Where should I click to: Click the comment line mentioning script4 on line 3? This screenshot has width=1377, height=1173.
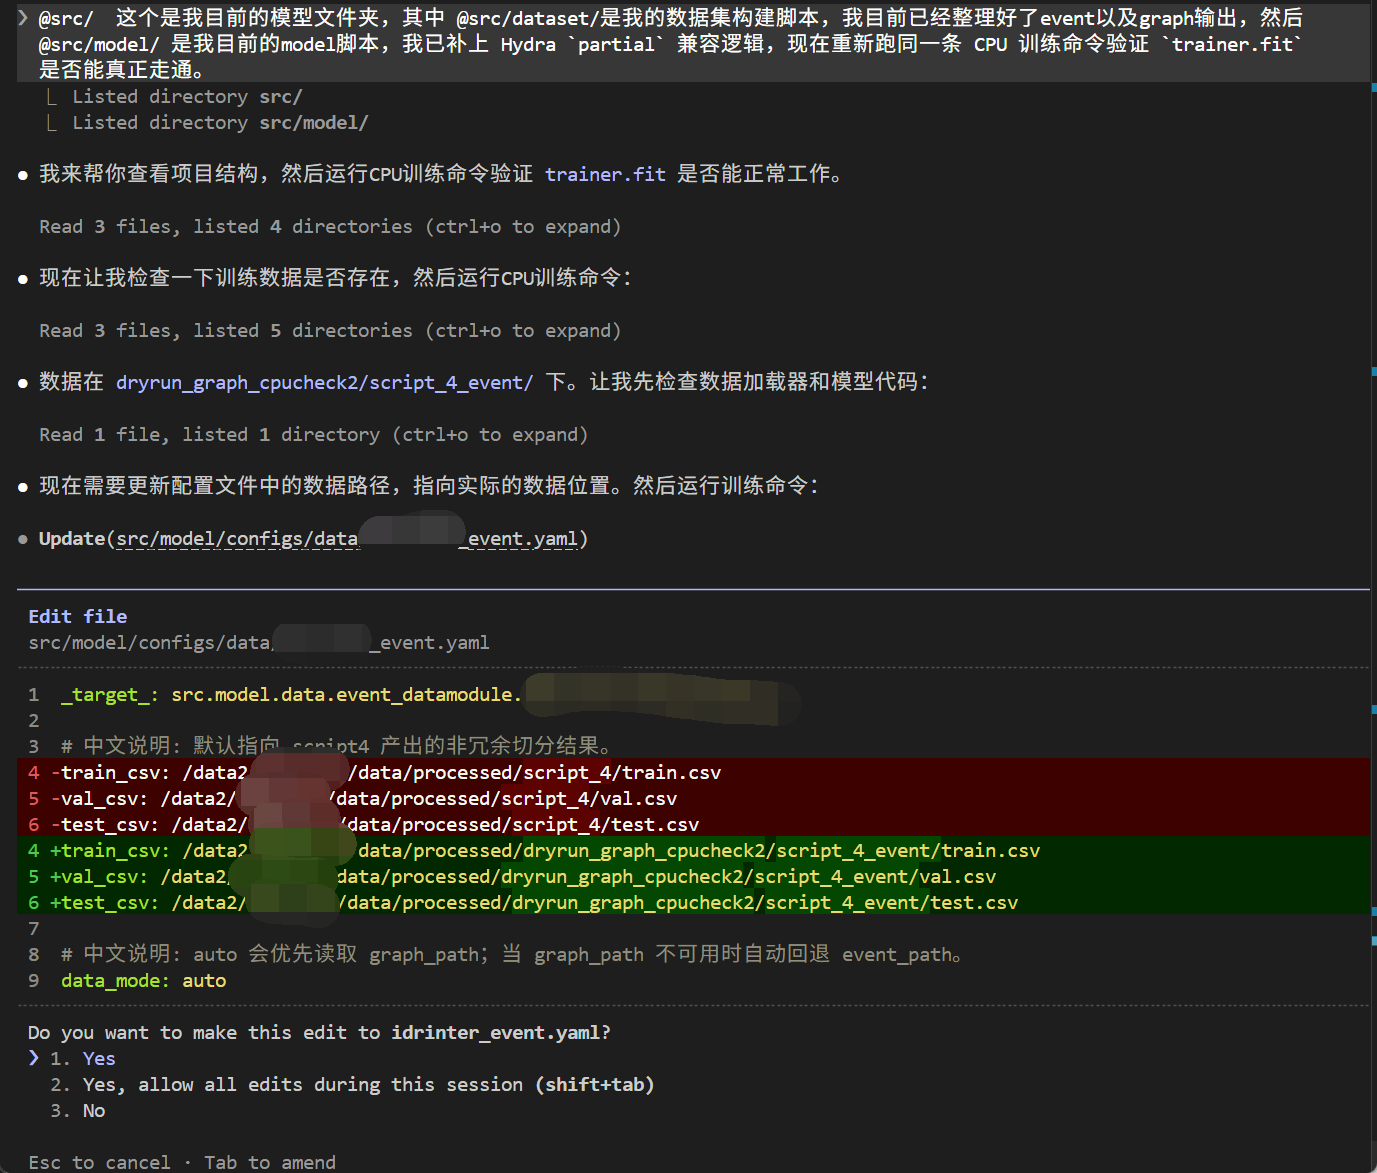tap(336, 746)
